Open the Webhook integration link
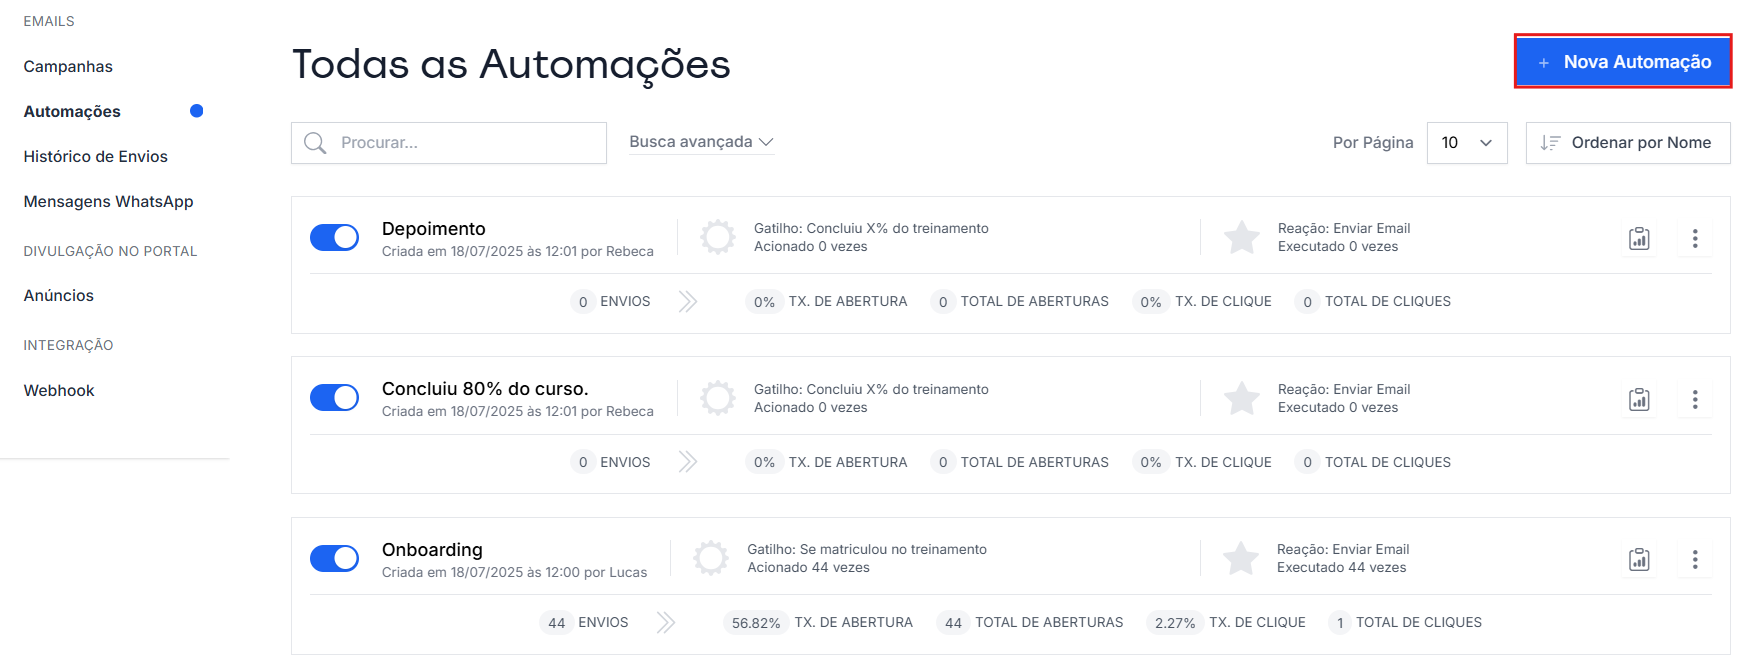The image size is (1755, 666). click(x=59, y=391)
